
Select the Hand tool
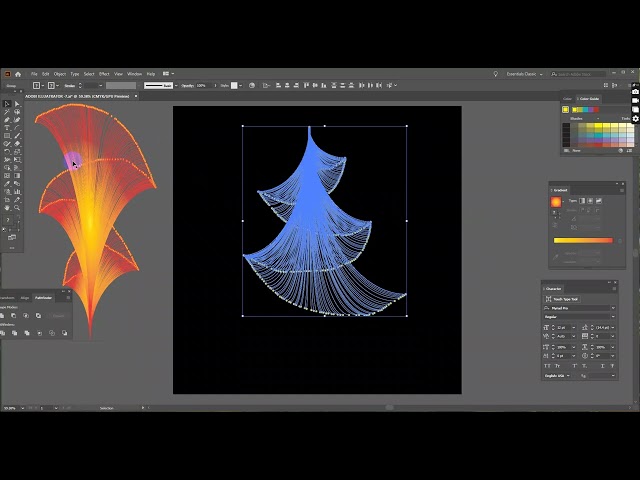coord(7,208)
